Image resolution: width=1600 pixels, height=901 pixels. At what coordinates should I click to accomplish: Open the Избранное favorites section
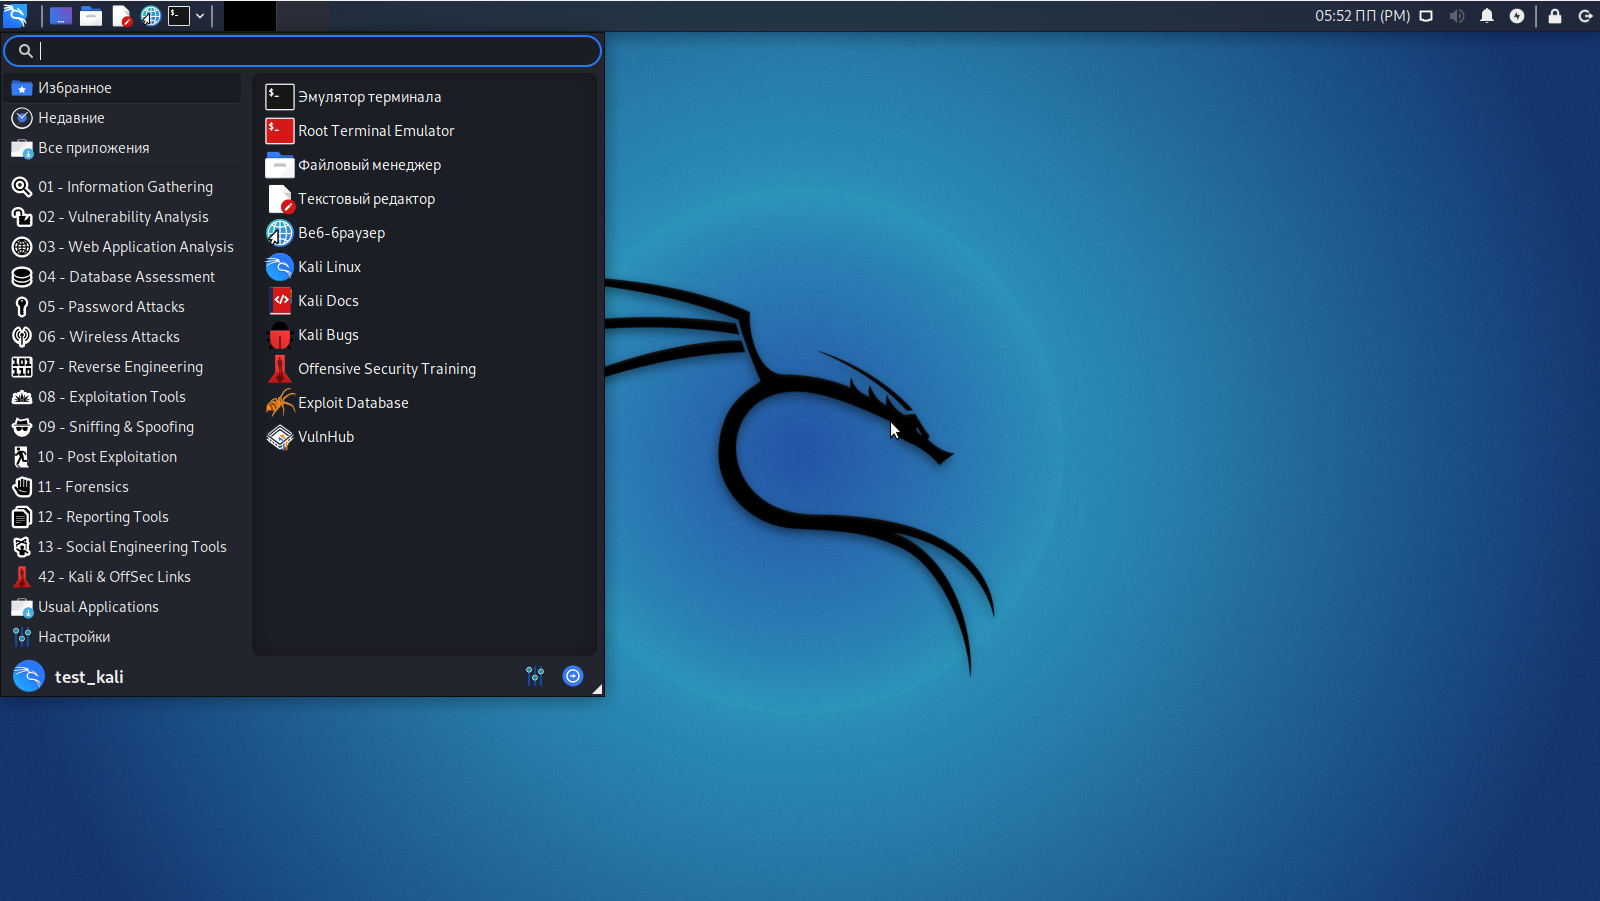pyautogui.click(x=74, y=87)
